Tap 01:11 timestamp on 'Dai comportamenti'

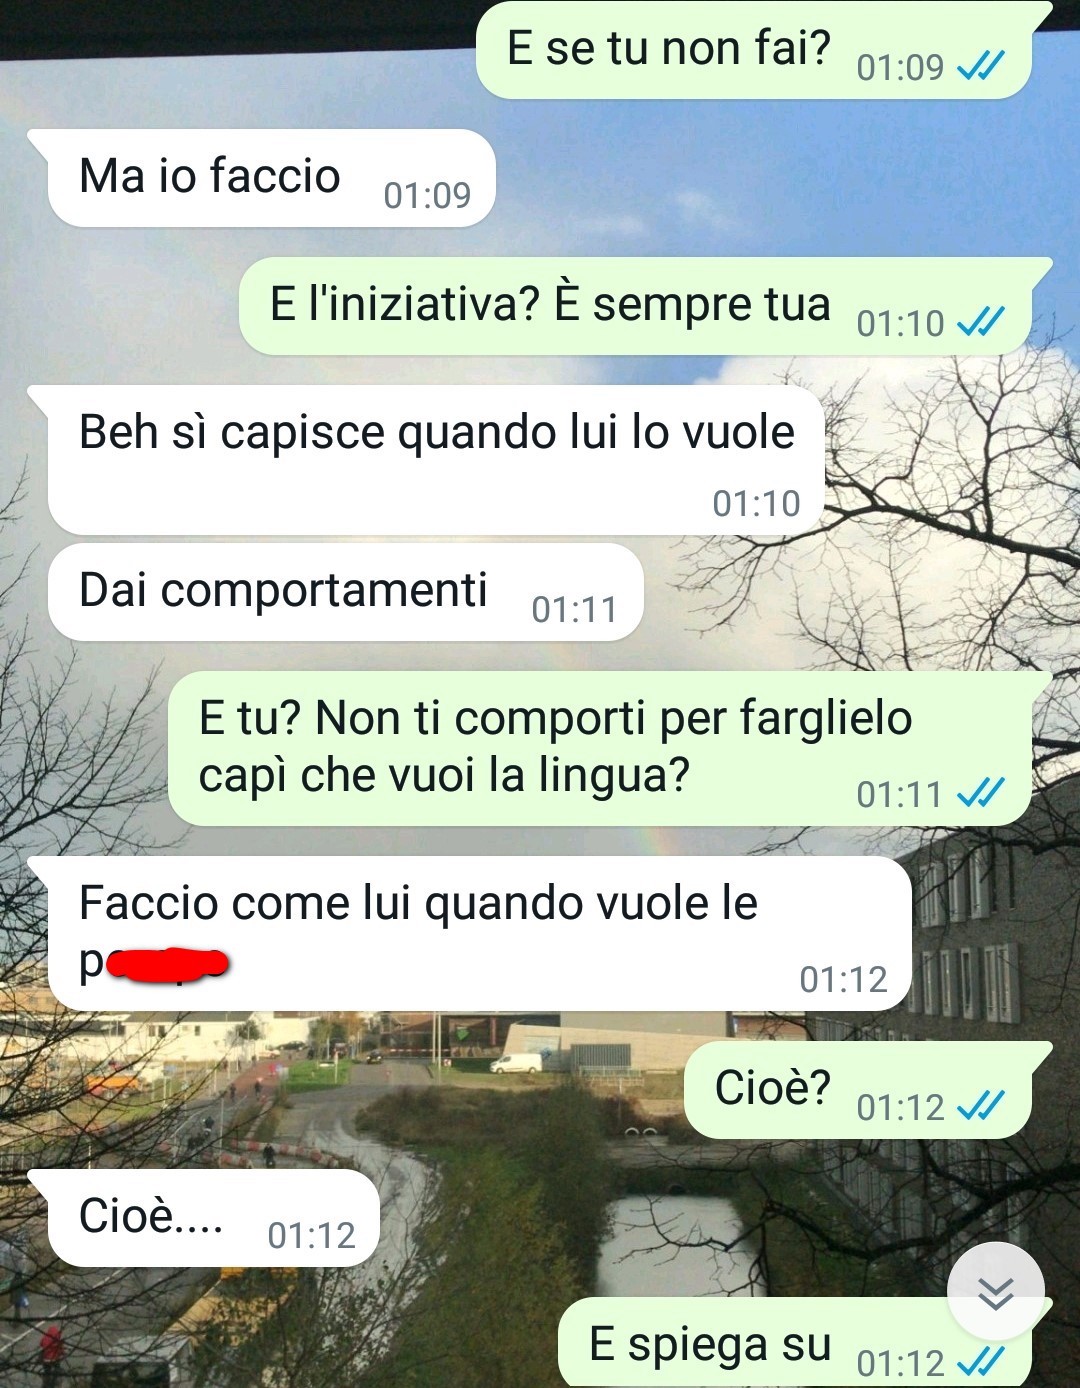click(574, 609)
